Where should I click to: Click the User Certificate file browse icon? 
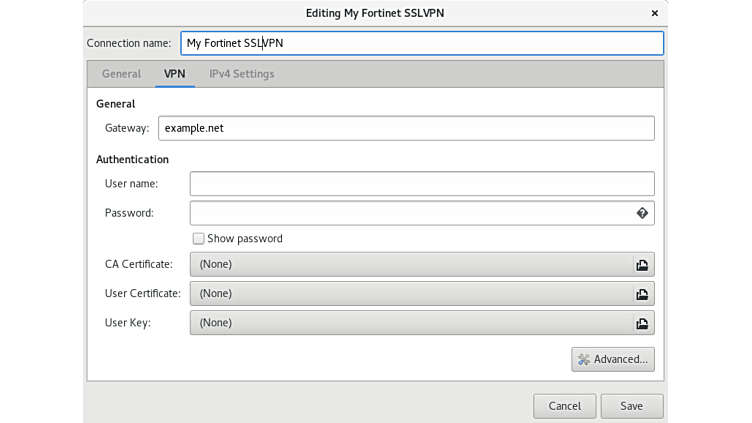(642, 294)
